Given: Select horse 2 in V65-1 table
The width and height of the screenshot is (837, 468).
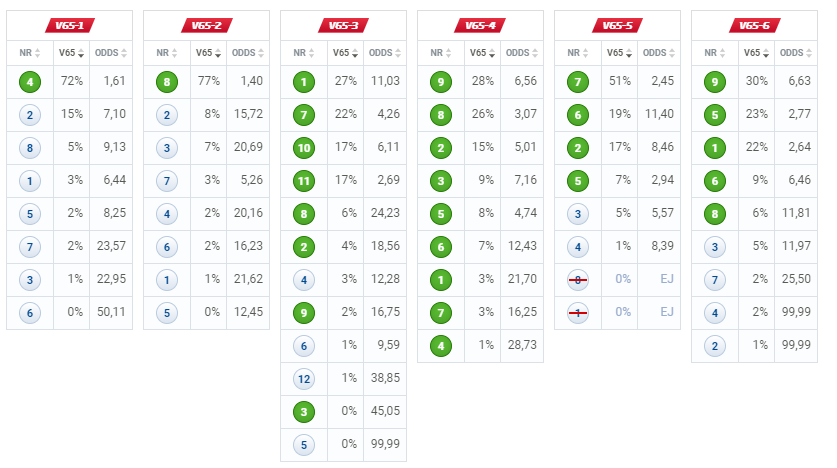Looking at the screenshot, I should point(30,115).
